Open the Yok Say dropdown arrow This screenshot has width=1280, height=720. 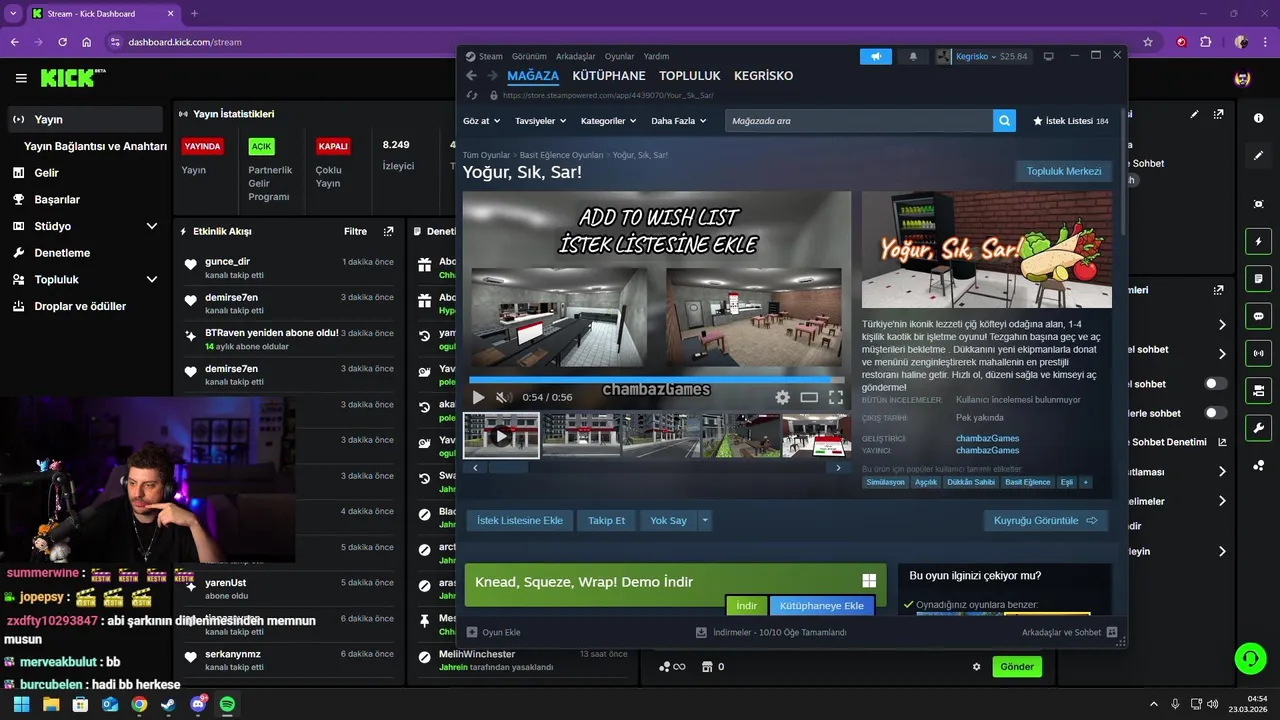pyautogui.click(x=705, y=520)
